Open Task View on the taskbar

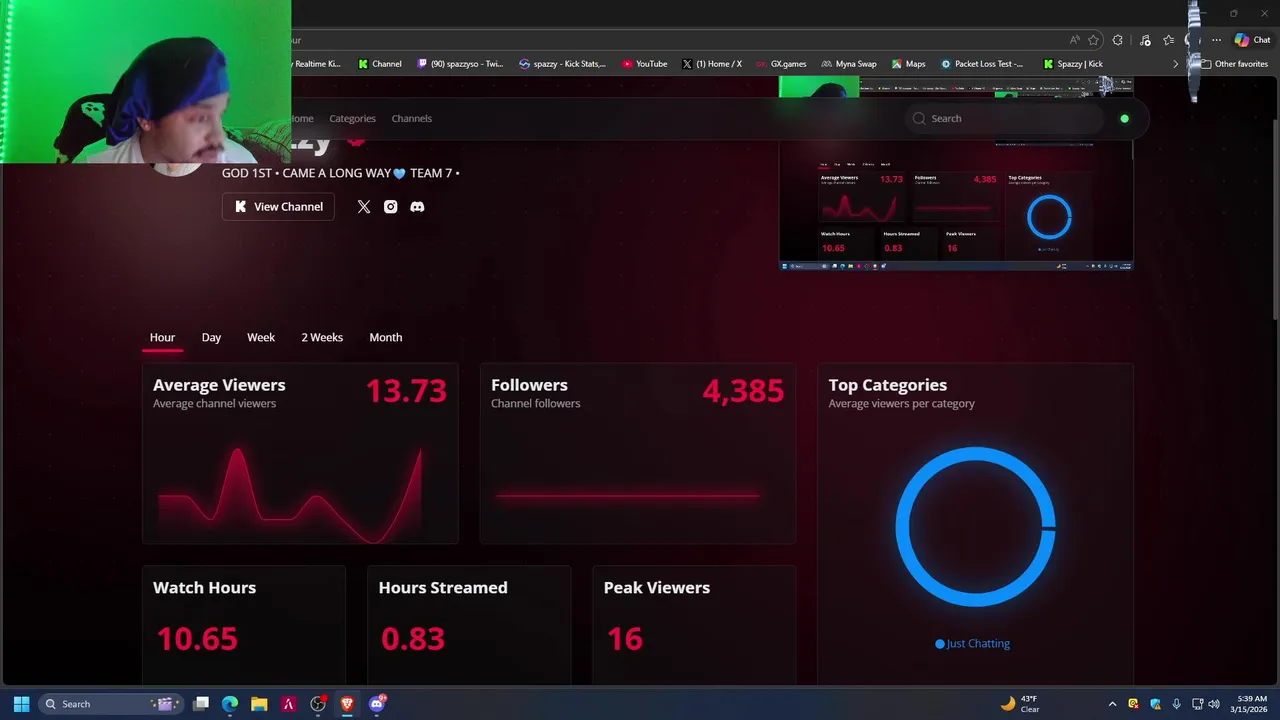pos(201,704)
